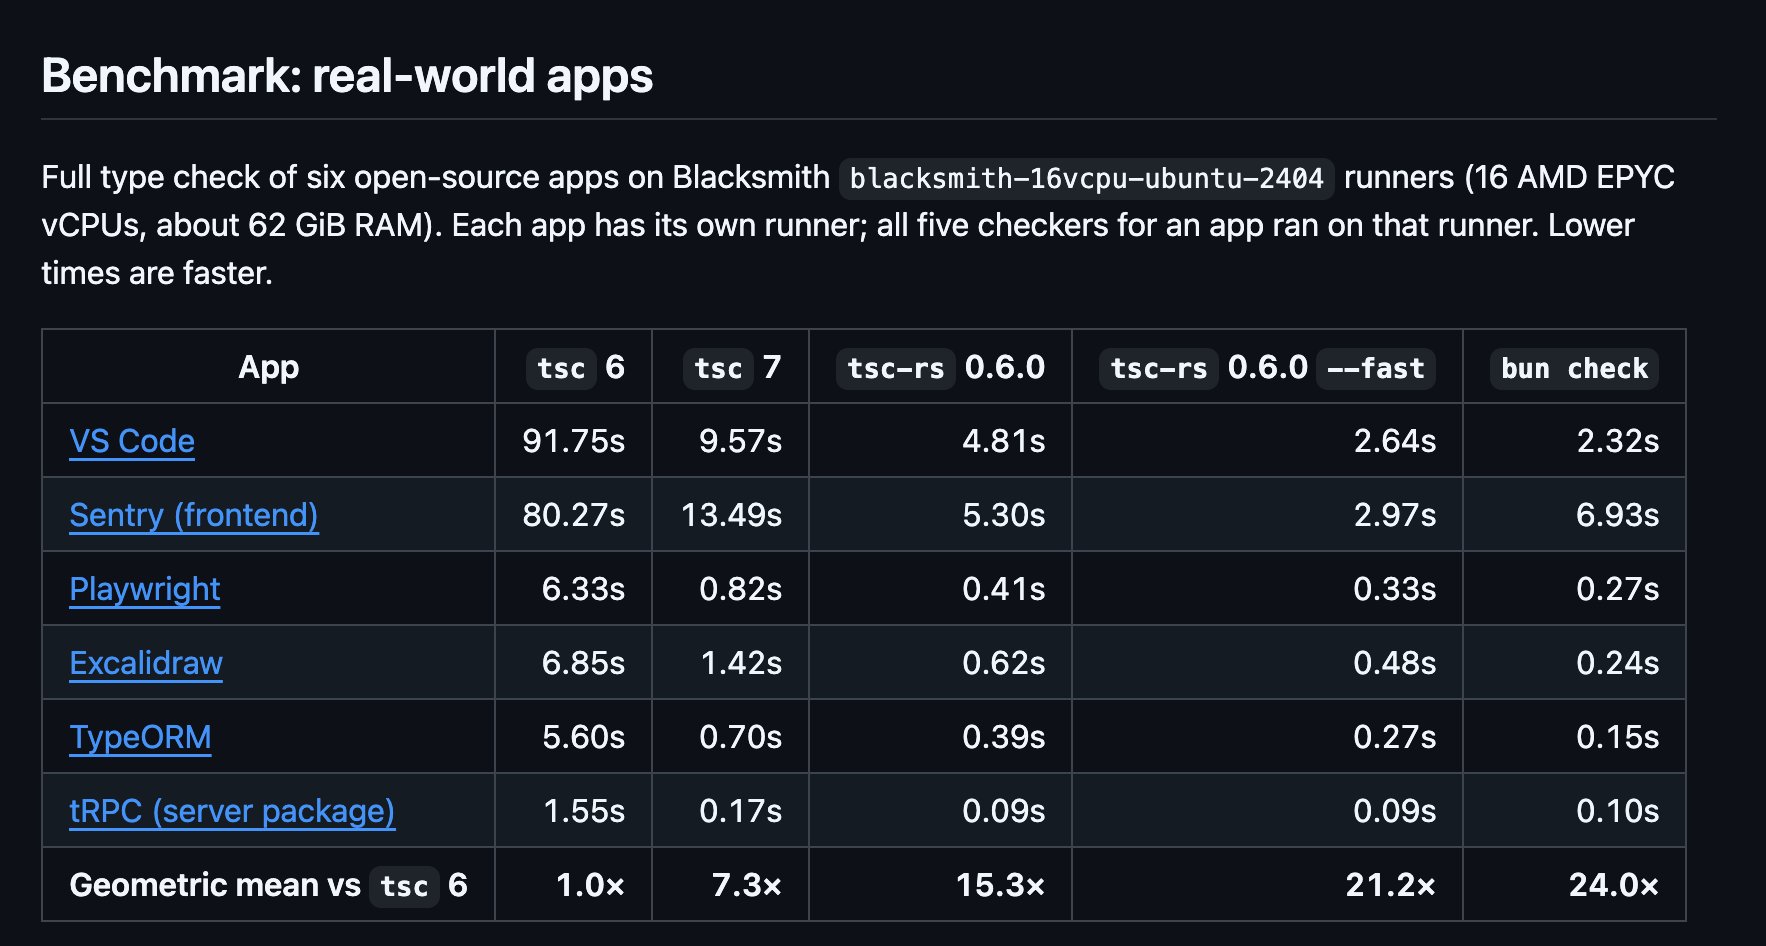The width and height of the screenshot is (1766, 946).
Task: Click the 5.30s value for Sentry
Action: 1003,515
